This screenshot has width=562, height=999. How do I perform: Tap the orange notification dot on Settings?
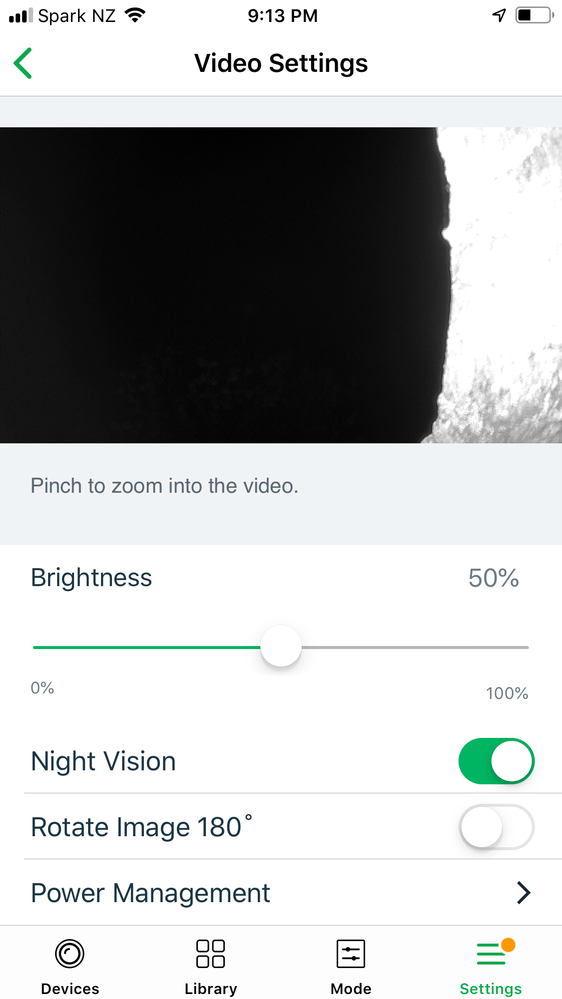coord(508,945)
